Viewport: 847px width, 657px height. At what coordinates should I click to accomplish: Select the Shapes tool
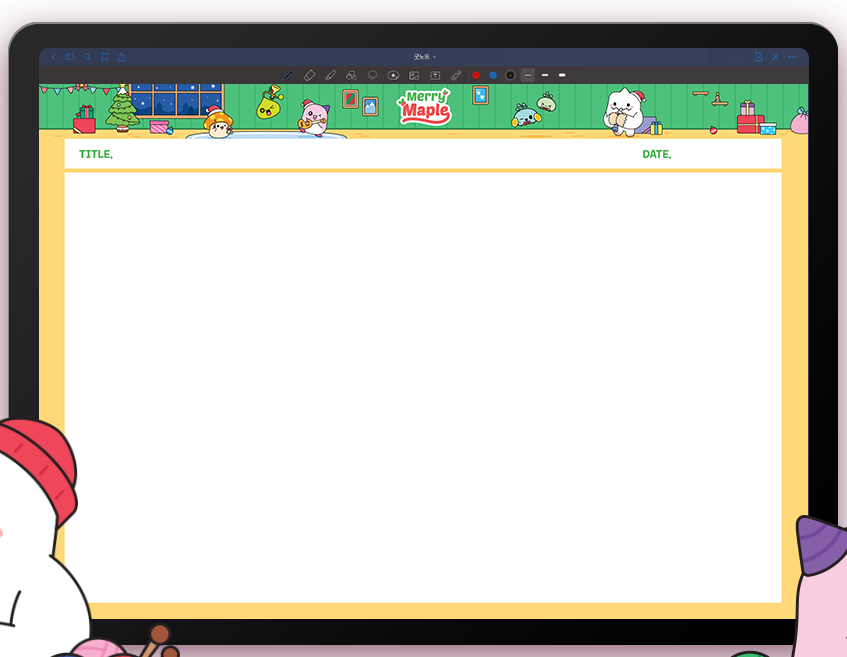click(x=351, y=75)
